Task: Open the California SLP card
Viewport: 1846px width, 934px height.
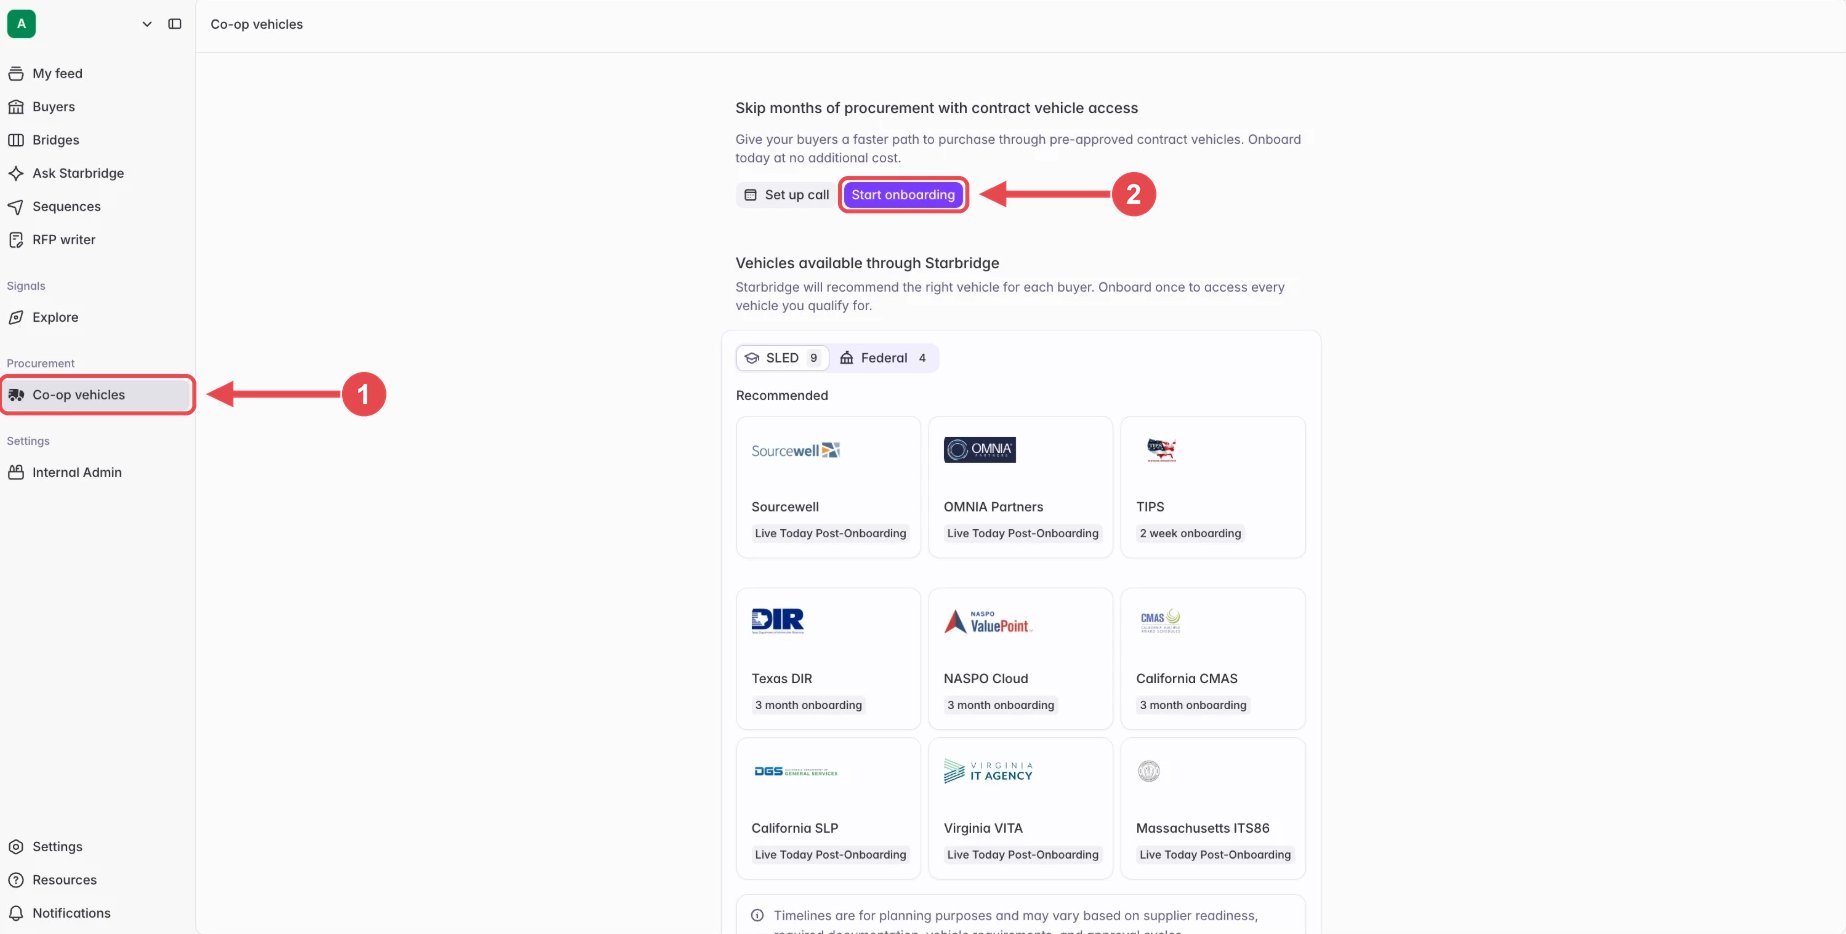Action: pos(828,809)
